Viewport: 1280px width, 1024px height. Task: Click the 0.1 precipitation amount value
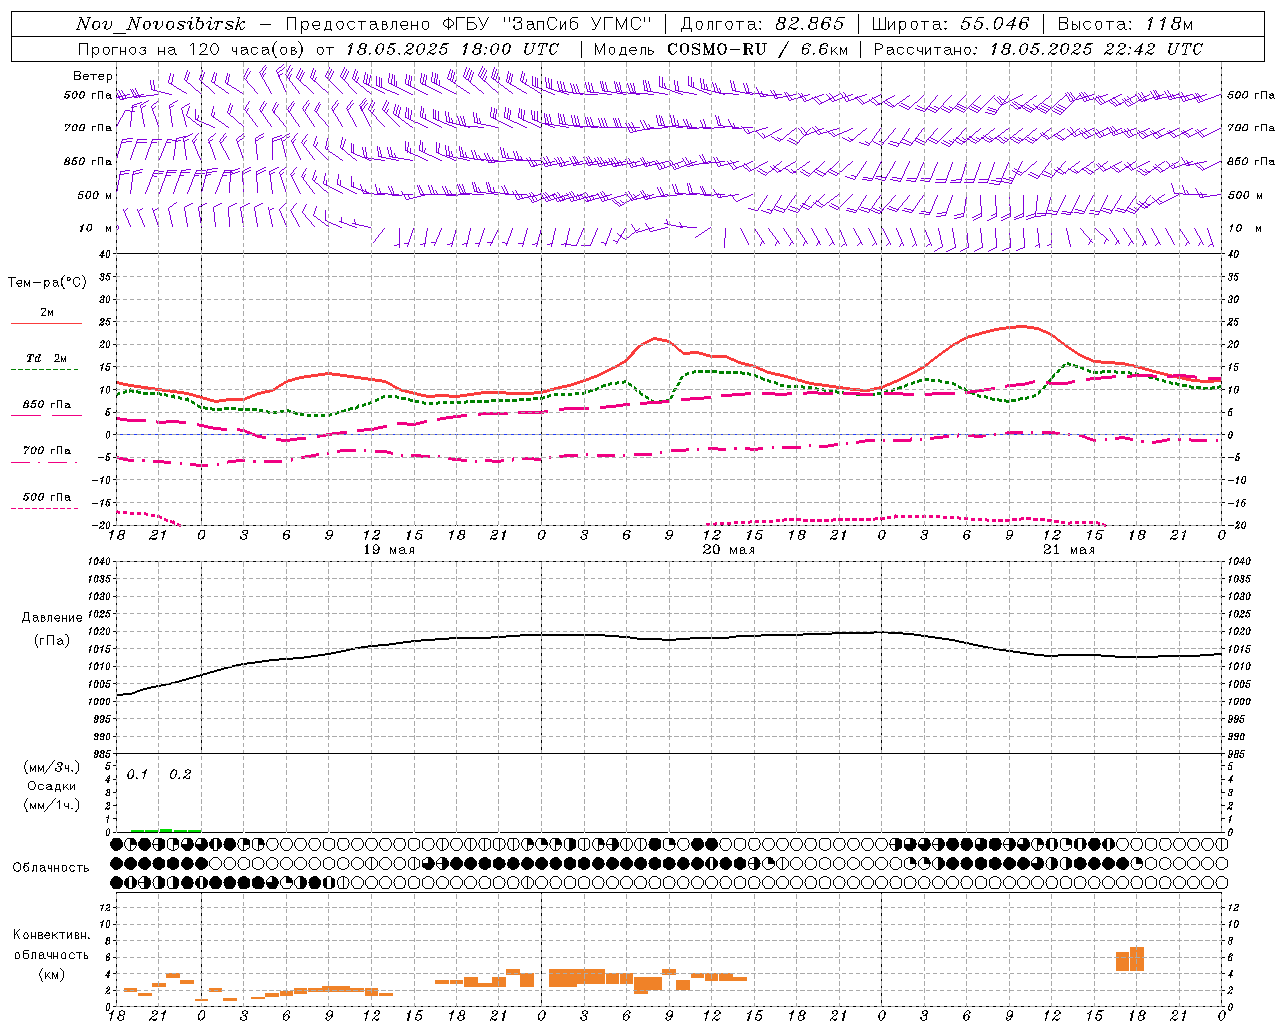(137, 775)
